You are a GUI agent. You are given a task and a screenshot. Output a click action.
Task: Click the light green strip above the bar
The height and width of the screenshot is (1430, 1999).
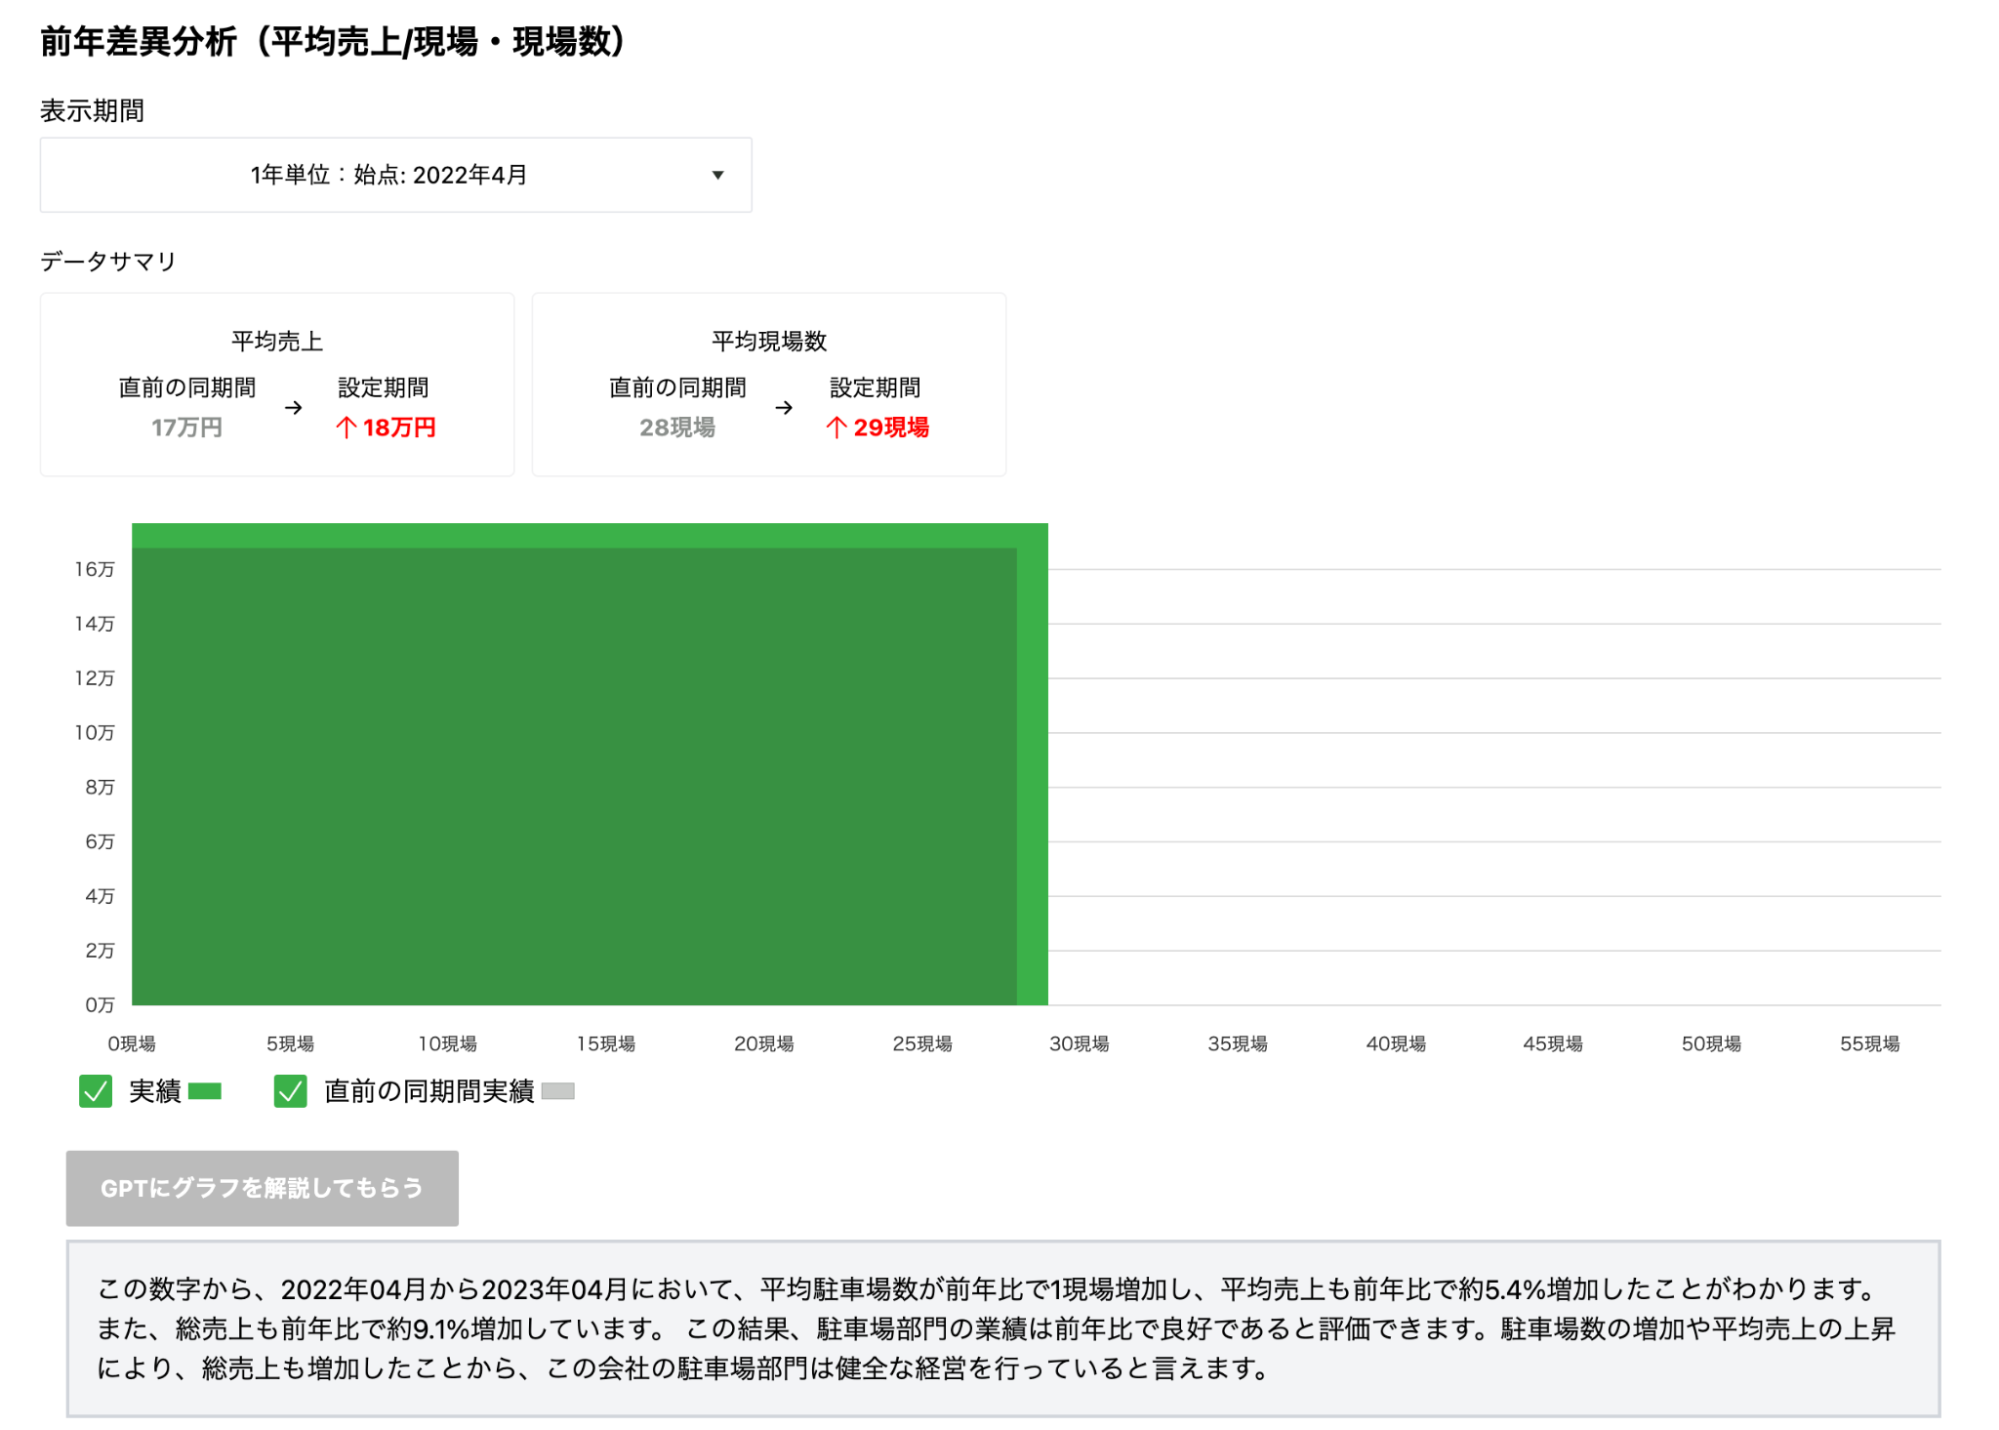point(589,535)
